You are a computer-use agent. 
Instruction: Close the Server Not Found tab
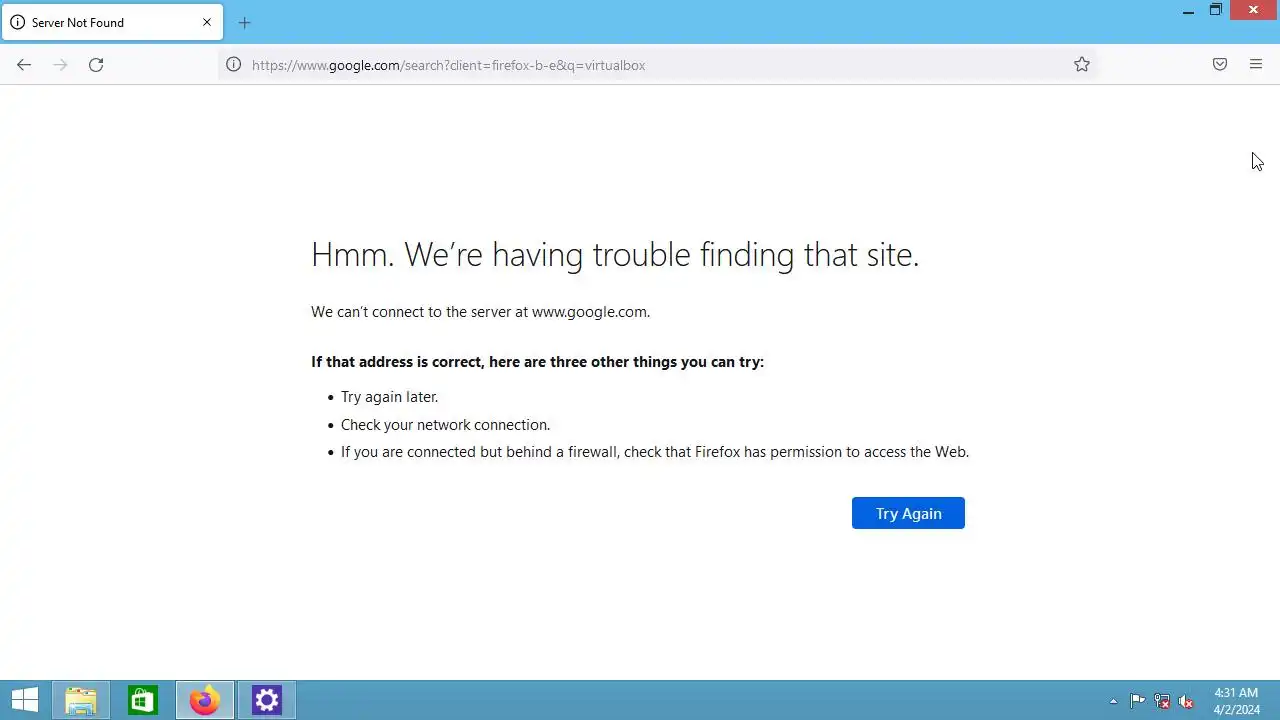tap(207, 22)
